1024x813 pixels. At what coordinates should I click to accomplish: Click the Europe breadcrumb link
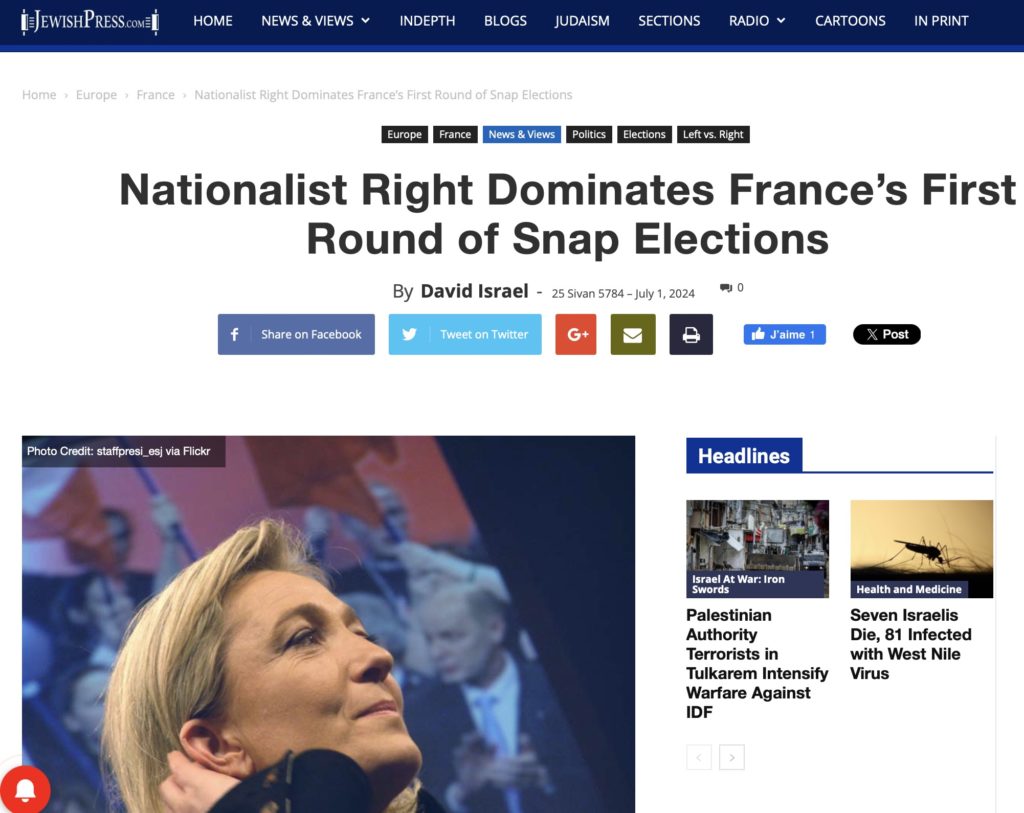pos(96,95)
